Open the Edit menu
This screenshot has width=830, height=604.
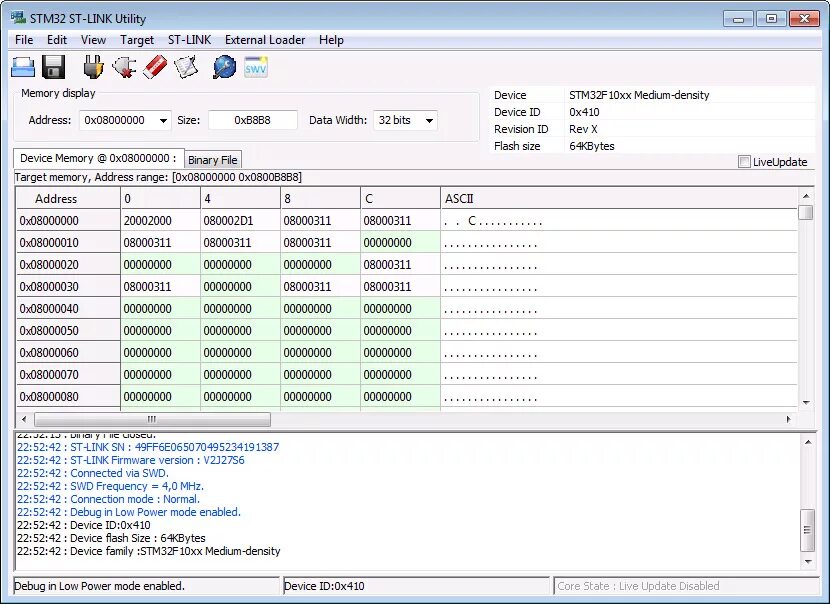pyautogui.click(x=57, y=40)
